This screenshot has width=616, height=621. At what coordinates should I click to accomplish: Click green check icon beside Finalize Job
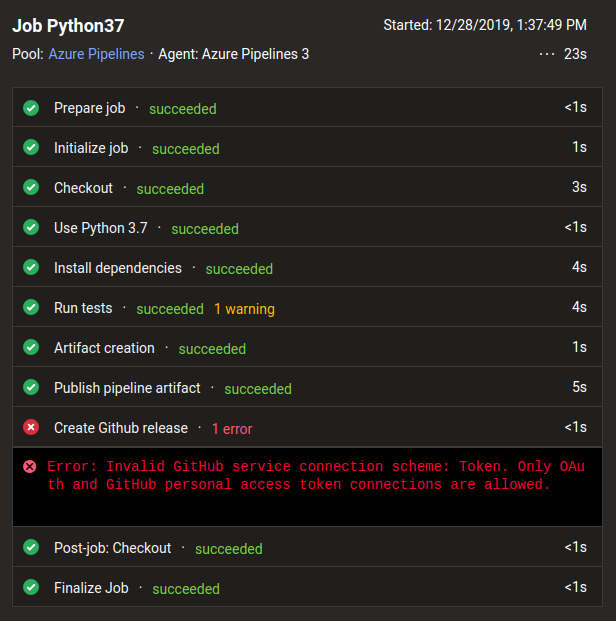31,587
